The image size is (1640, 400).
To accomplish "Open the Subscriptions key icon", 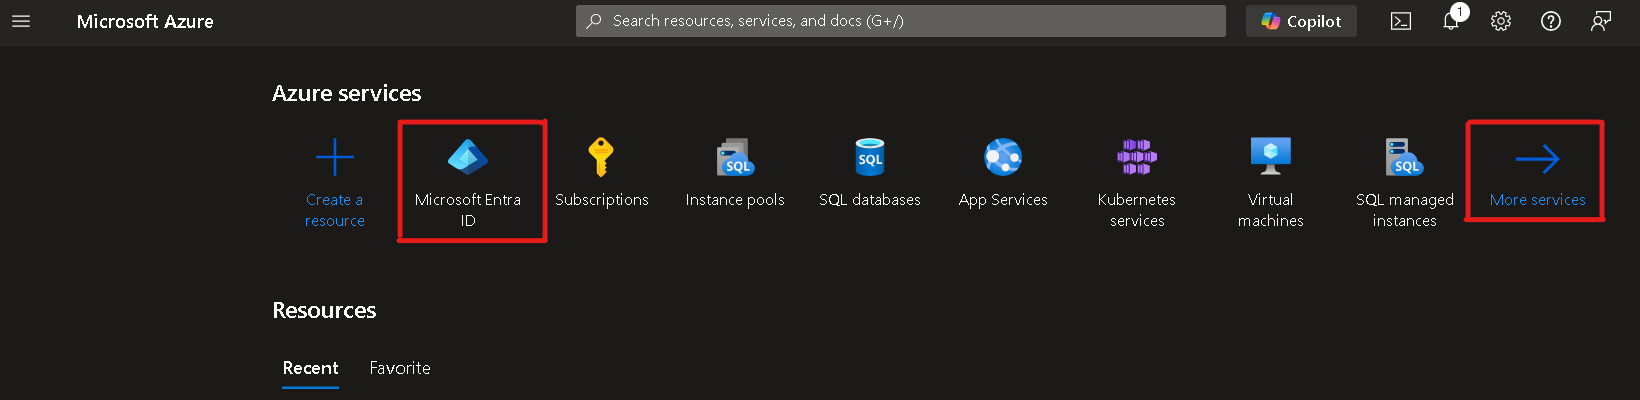I will (601, 157).
